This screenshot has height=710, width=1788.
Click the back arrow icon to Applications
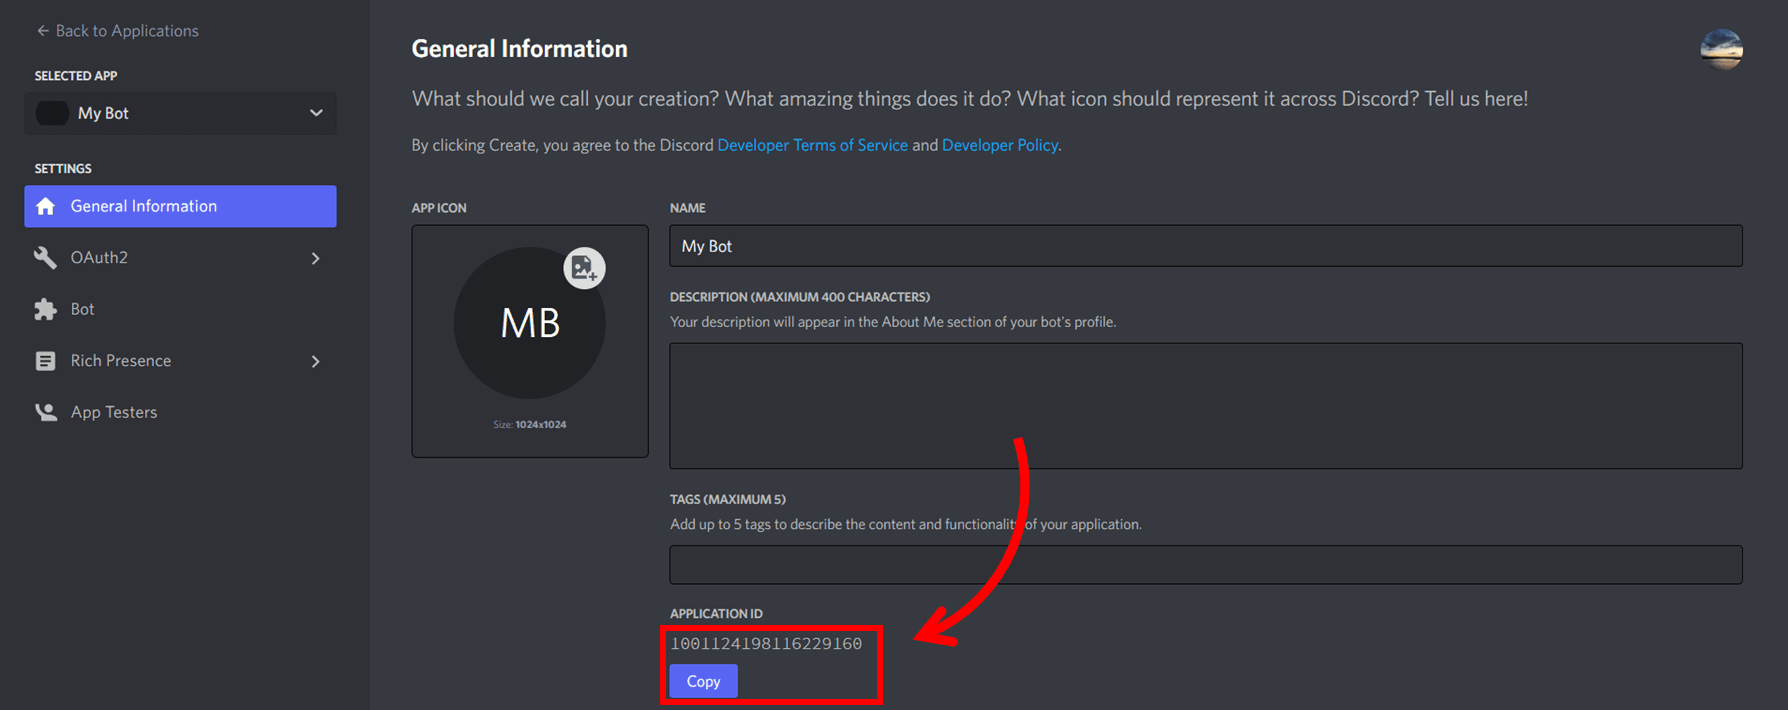(42, 31)
